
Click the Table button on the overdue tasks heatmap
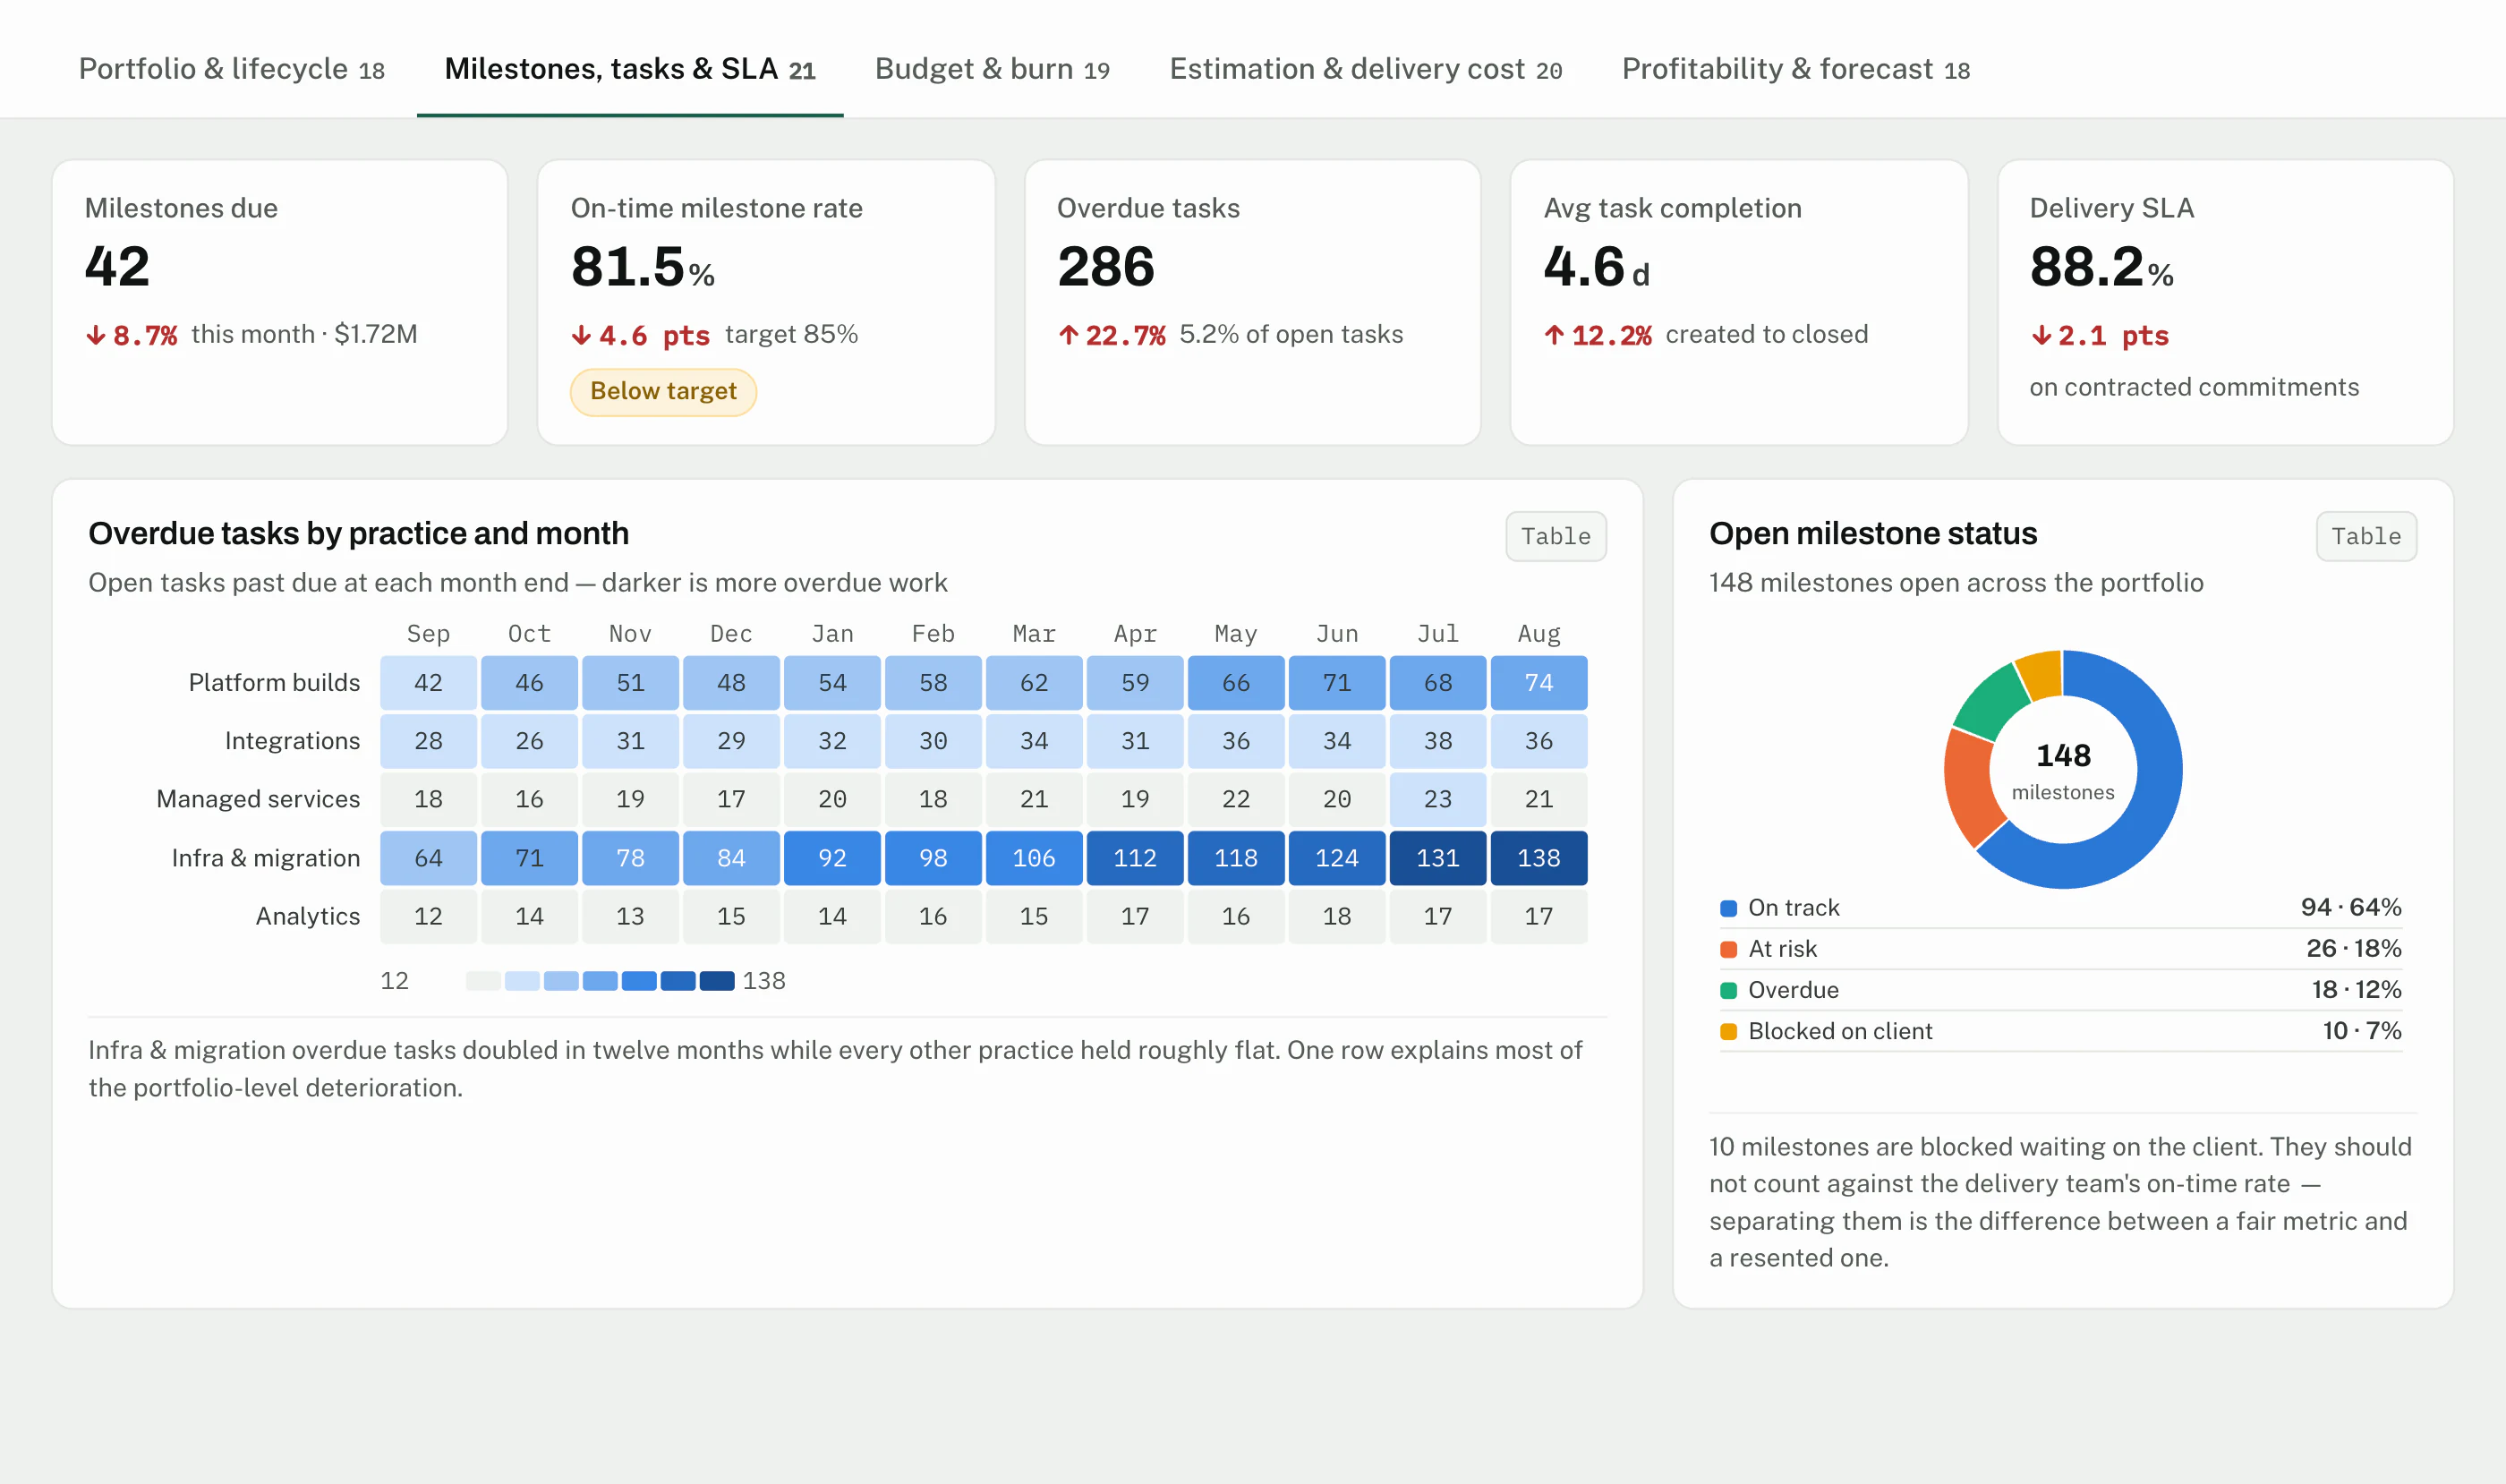pyautogui.click(x=1555, y=536)
